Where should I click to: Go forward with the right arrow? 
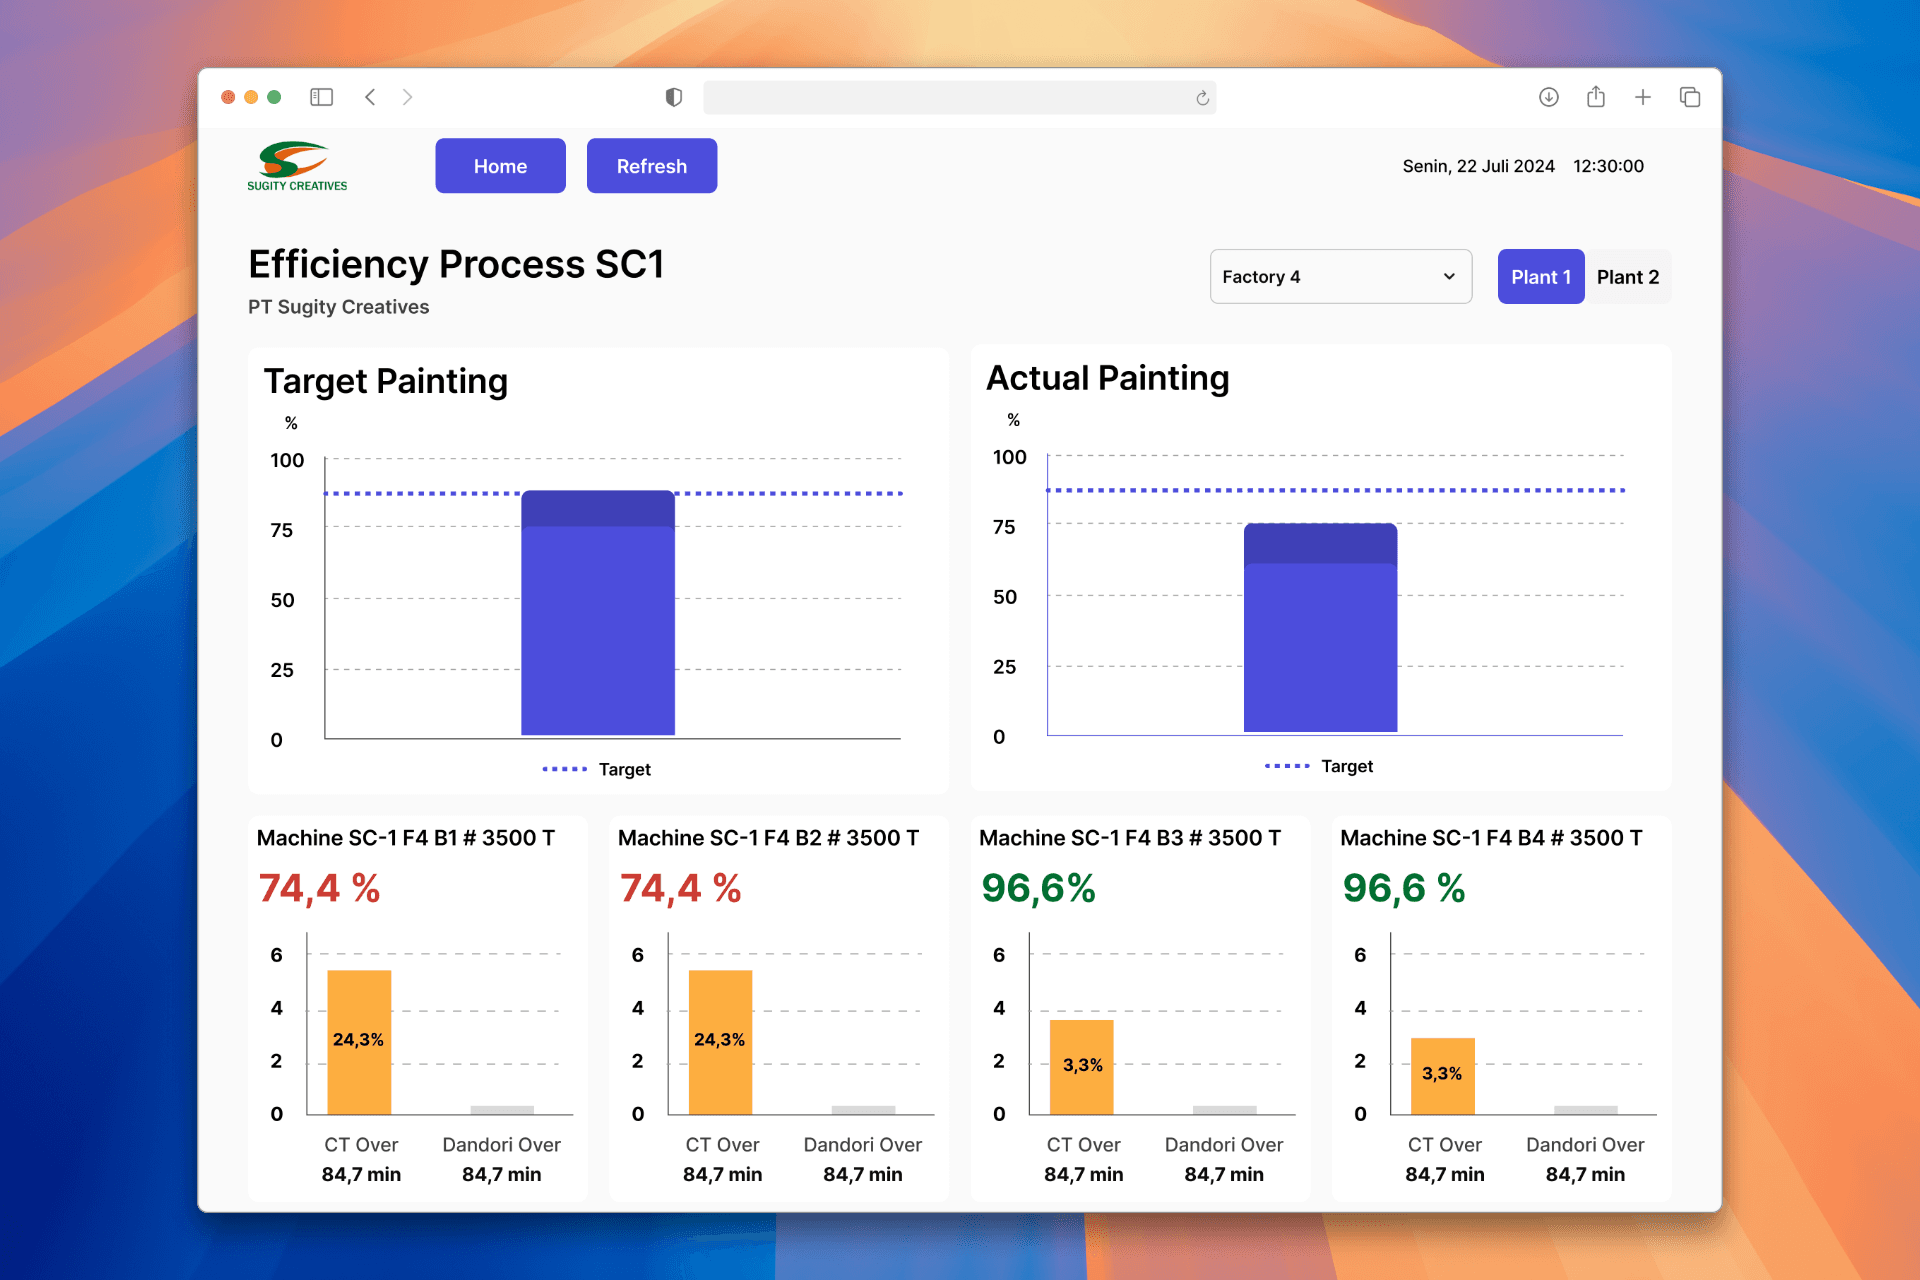pos(407,97)
